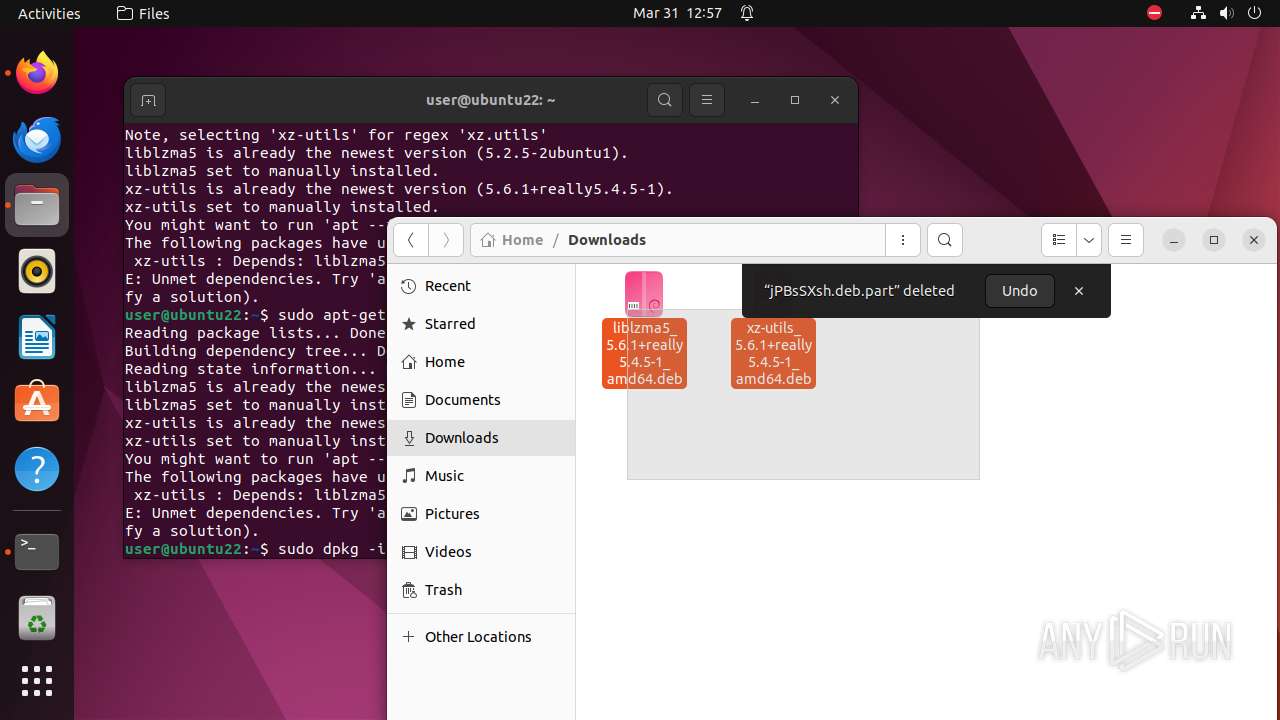
Task: Select xz-utils deb package file
Action: point(773,353)
